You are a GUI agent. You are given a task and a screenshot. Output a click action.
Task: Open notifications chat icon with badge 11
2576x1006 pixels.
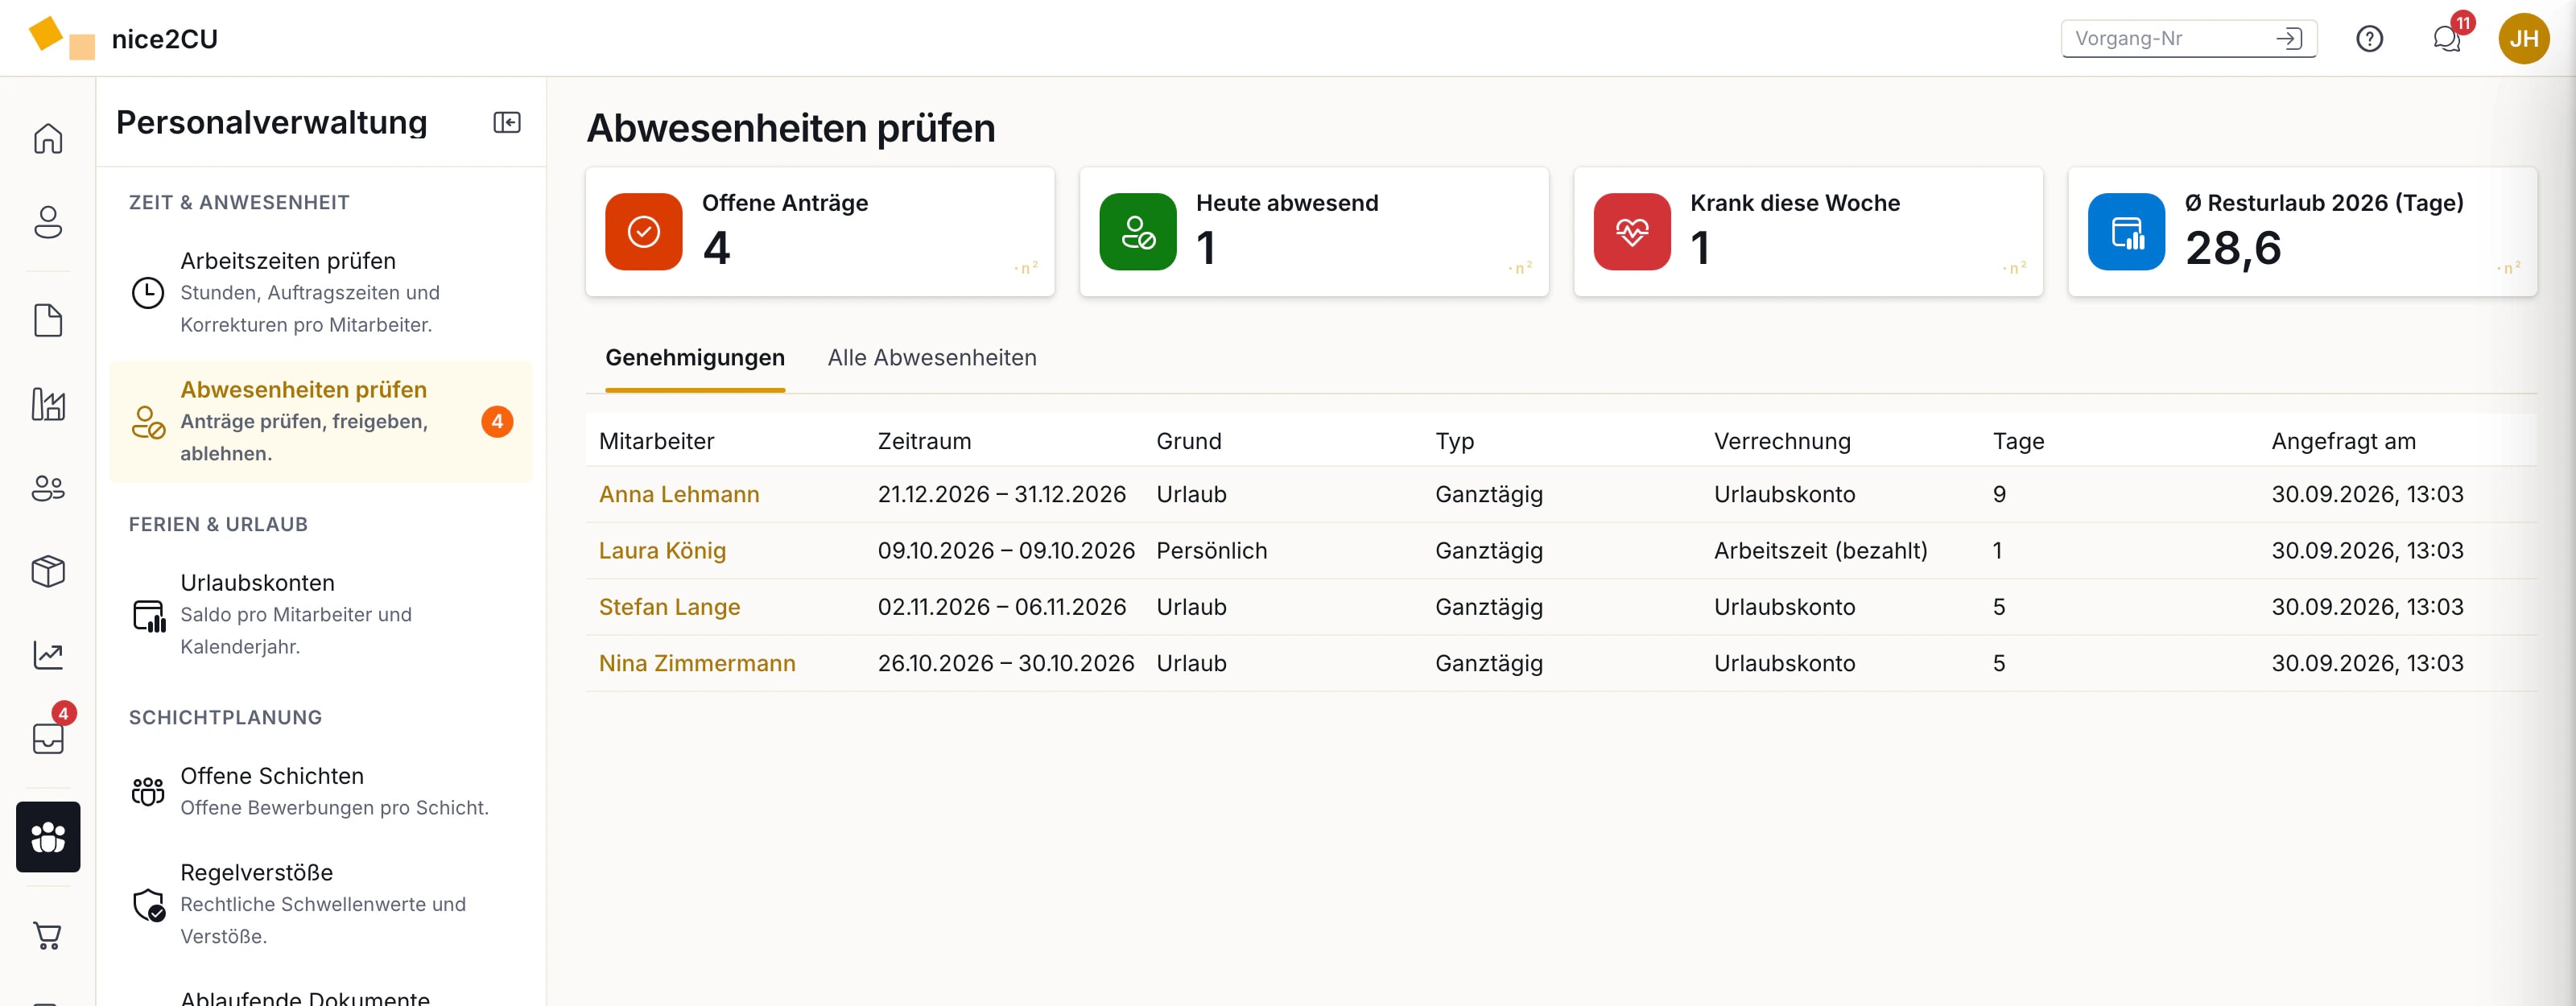[x=2446, y=38]
